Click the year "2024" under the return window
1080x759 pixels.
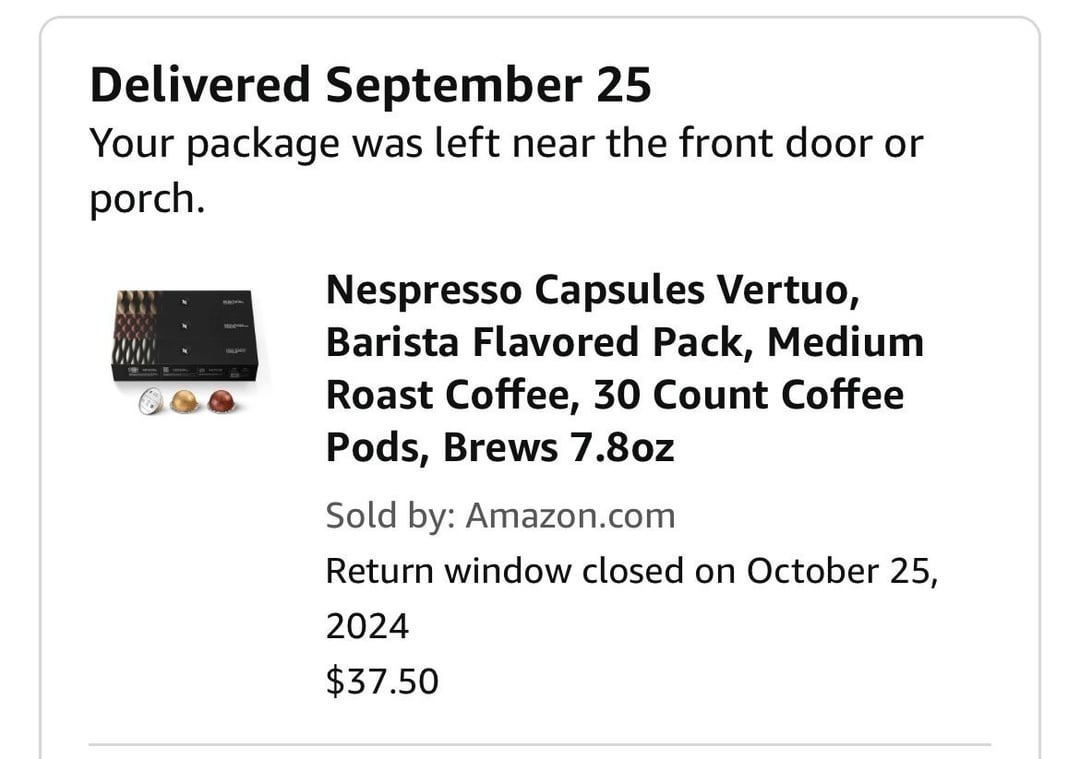[367, 627]
